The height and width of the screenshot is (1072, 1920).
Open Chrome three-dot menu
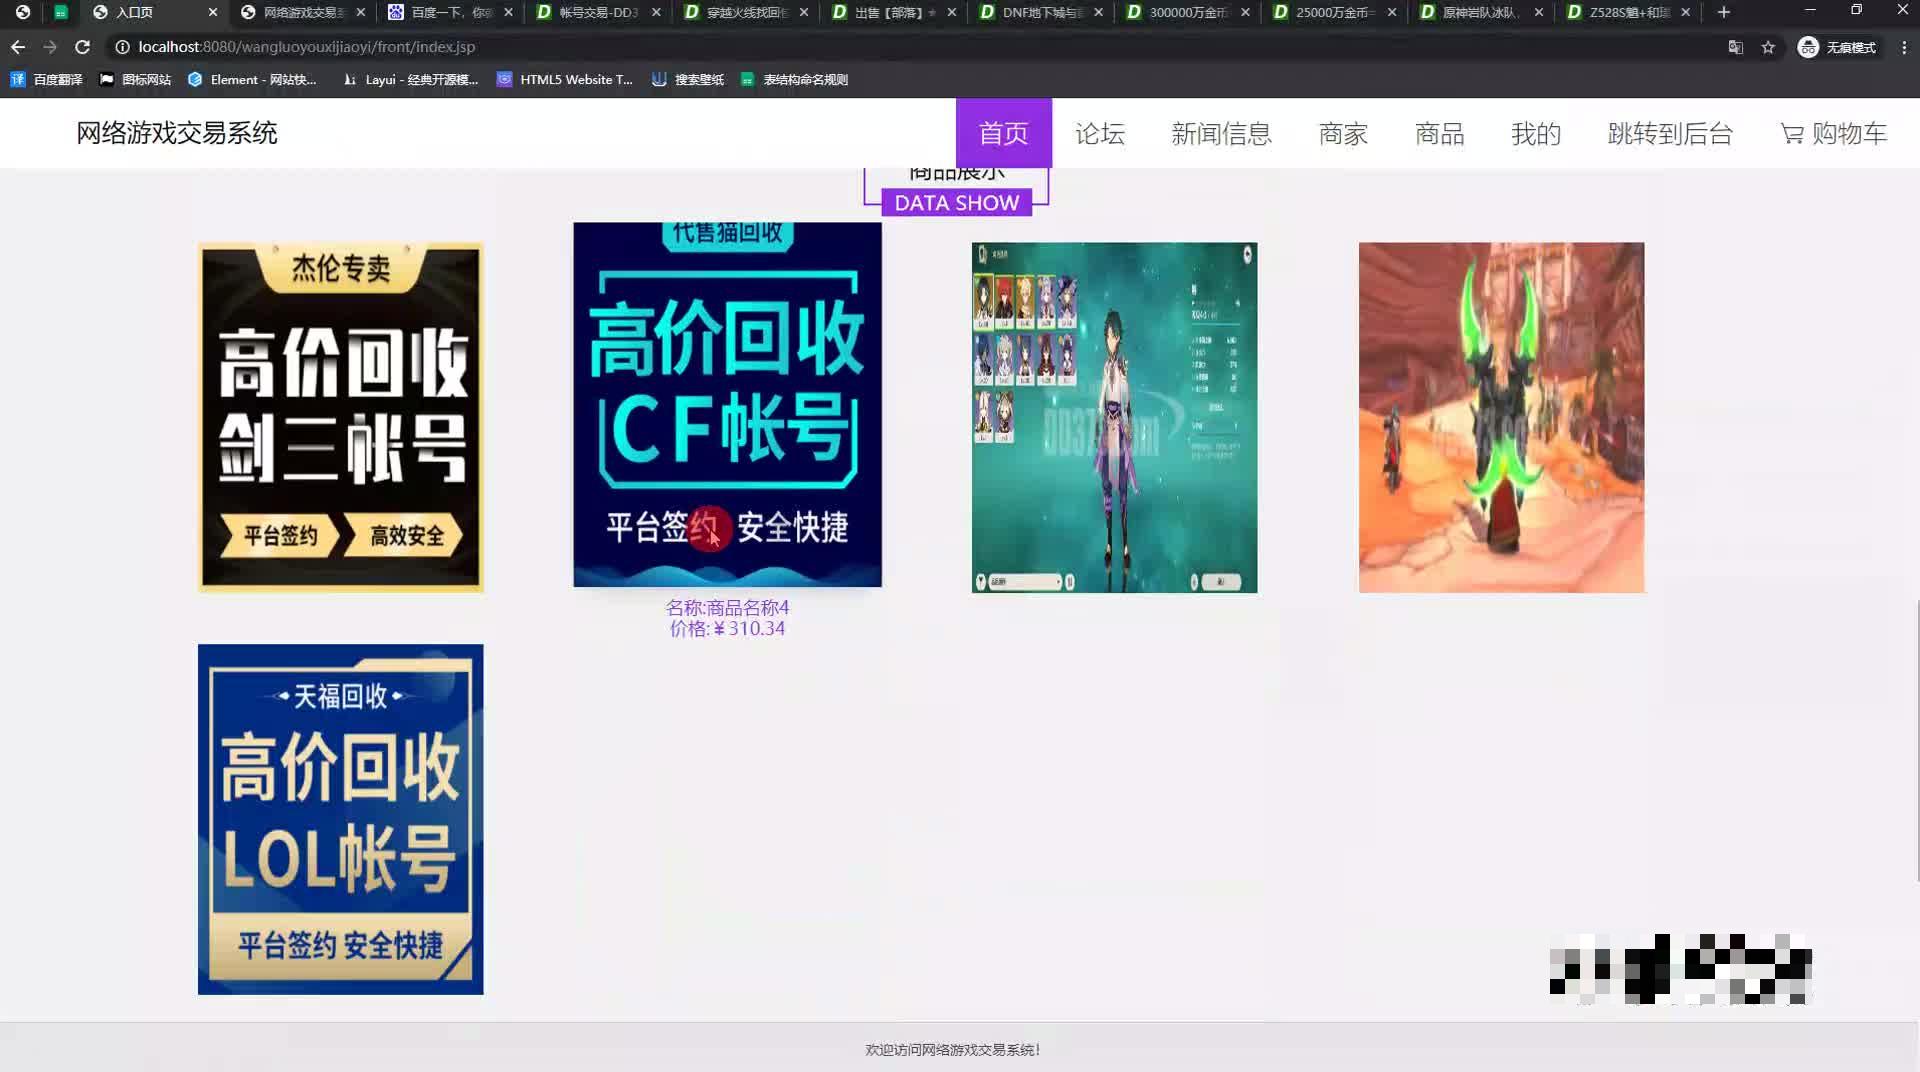[x=1904, y=47]
